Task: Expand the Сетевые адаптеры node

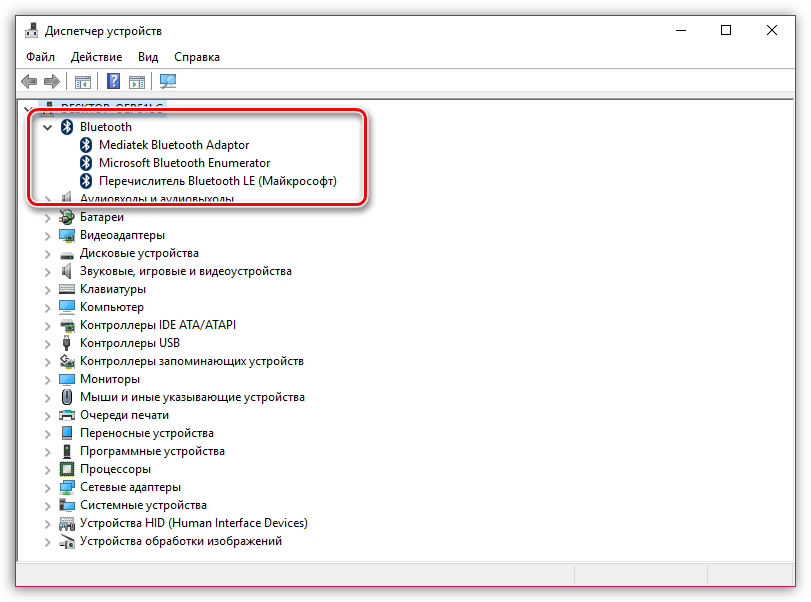Action: [47, 487]
